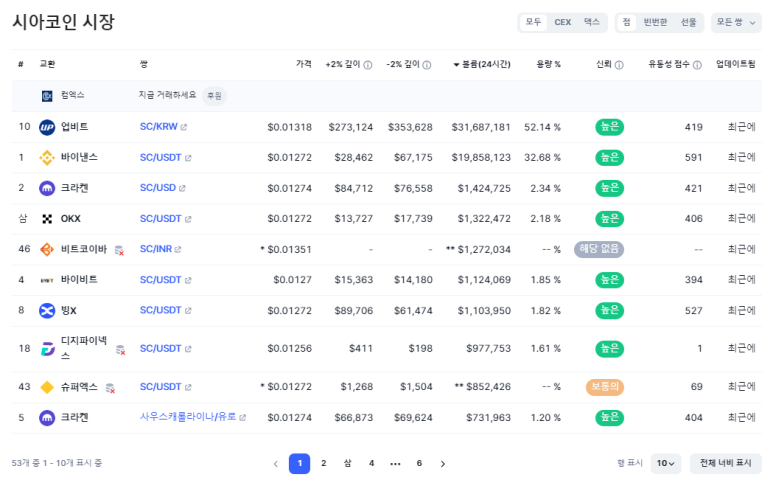This screenshot has height=480, width=773.
Task: Open the info icon beside -2% 깊이
Action: [427, 65]
